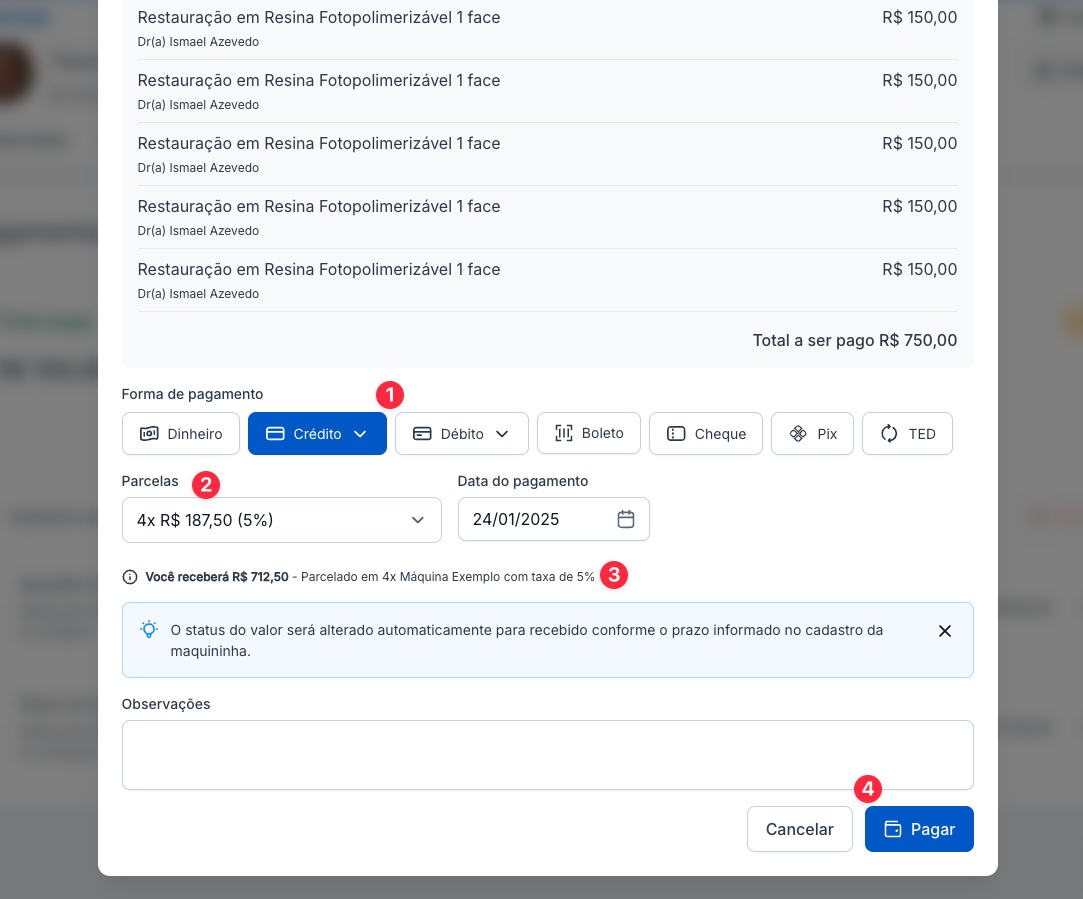The width and height of the screenshot is (1083, 899).
Task: Click the lightbulb tip icon
Action: 149,630
